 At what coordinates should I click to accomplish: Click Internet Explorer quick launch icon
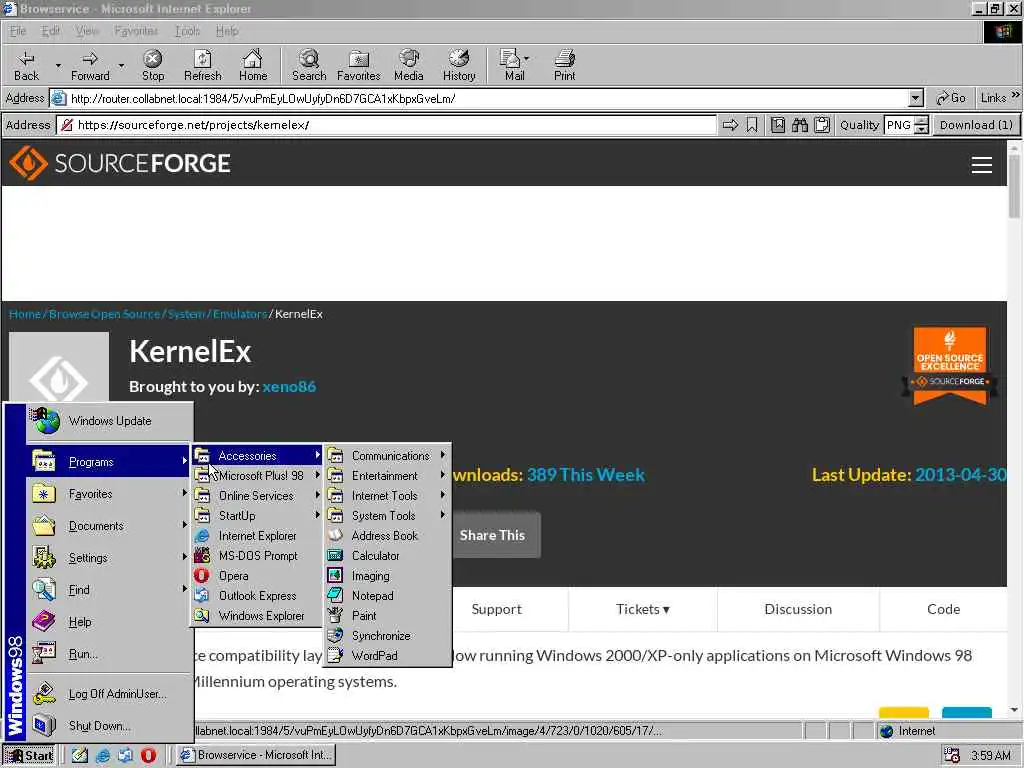103,755
